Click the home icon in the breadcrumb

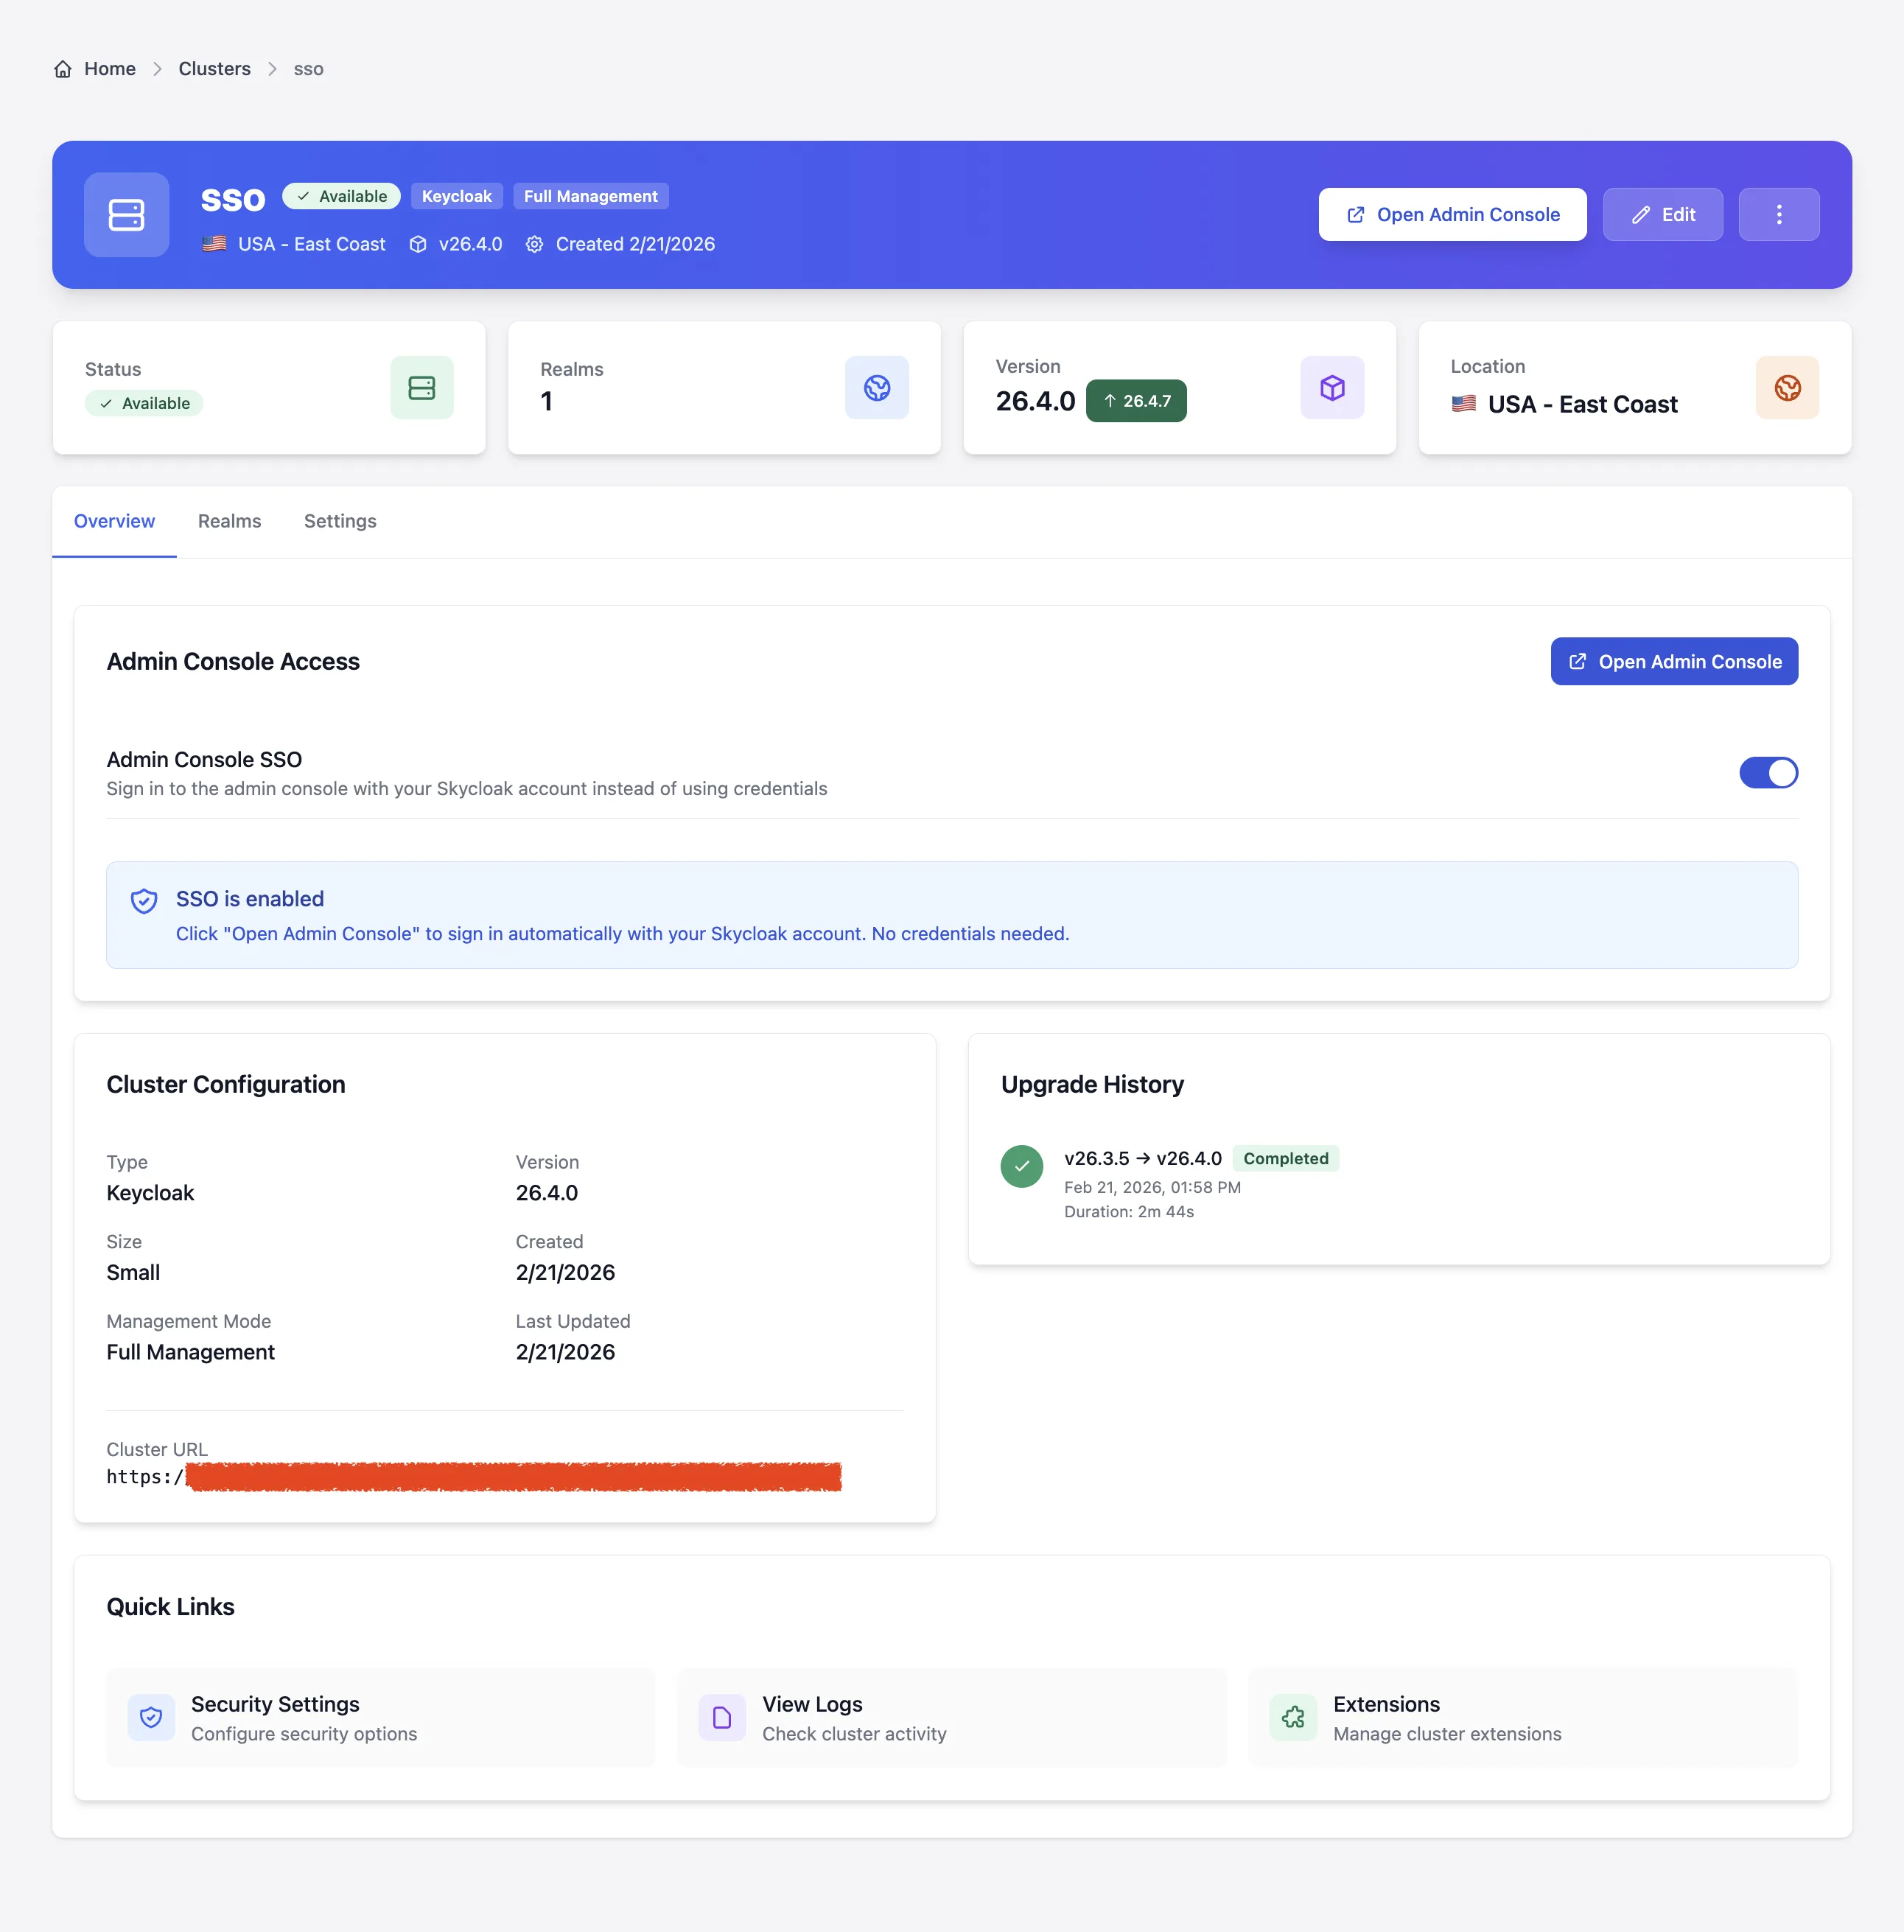click(63, 68)
